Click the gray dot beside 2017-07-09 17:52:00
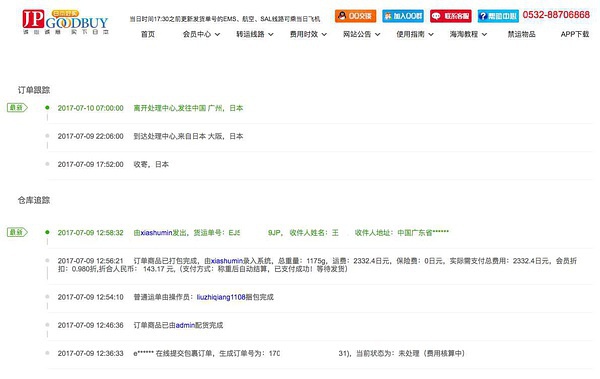Screen dimensions: 600x379 [x=47, y=164]
